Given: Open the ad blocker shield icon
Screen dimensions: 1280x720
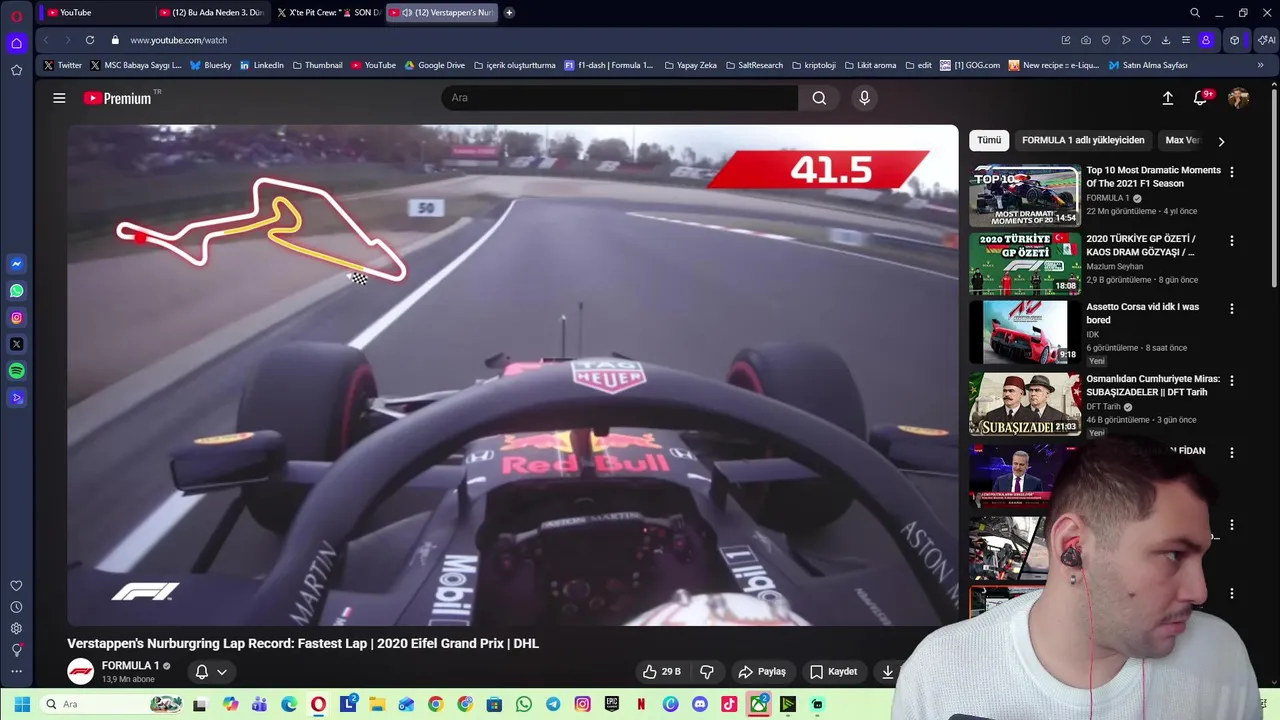Looking at the screenshot, I should (x=1106, y=40).
